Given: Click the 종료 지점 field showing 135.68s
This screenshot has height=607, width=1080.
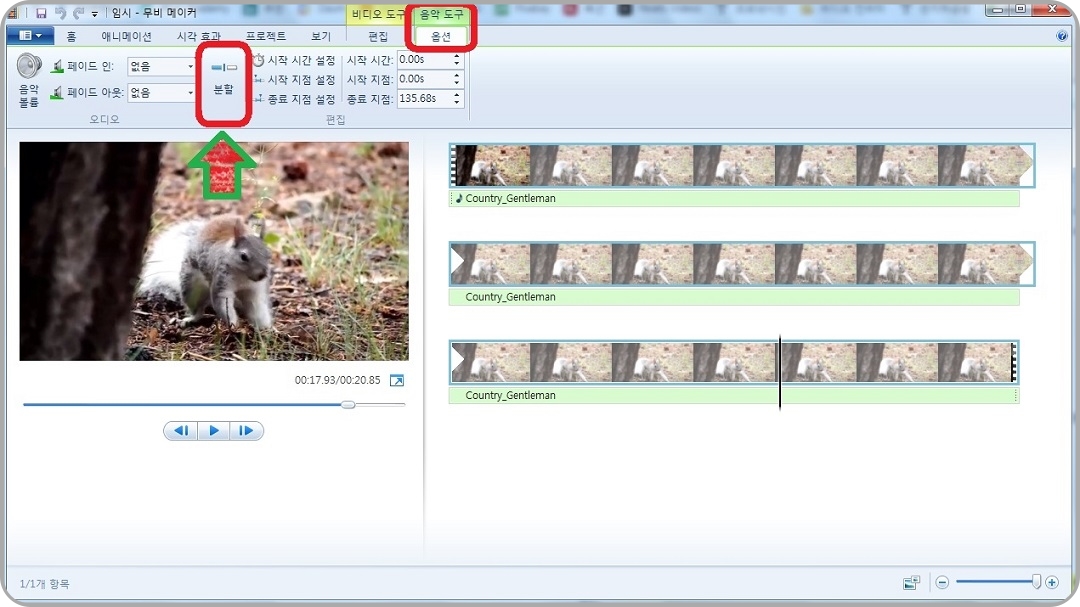Looking at the screenshot, I should point(424,99).
